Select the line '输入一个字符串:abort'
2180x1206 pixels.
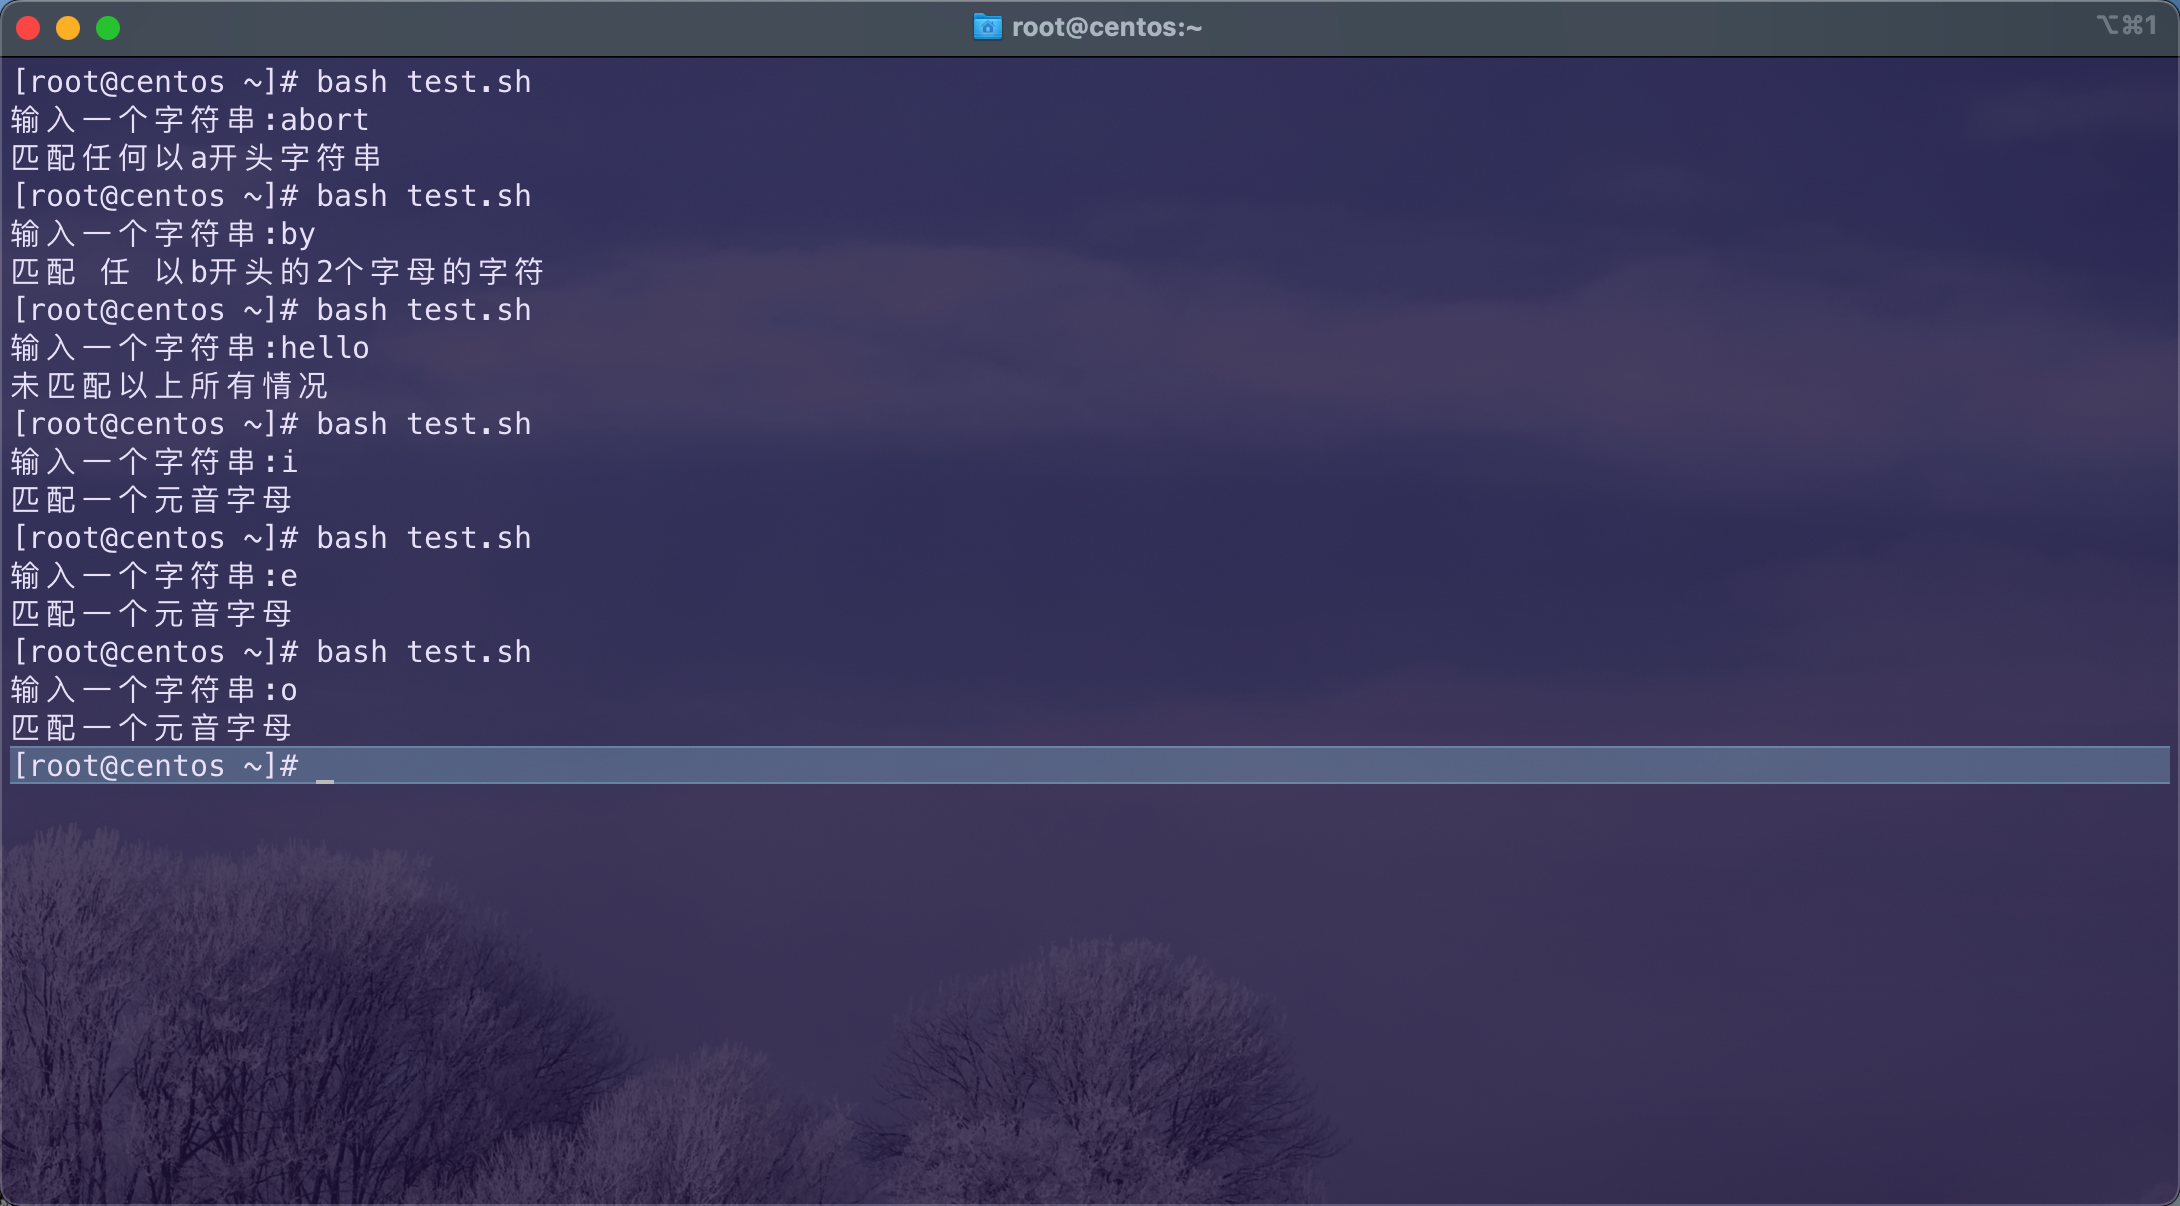pyautogui.click(x=190, y=120)
